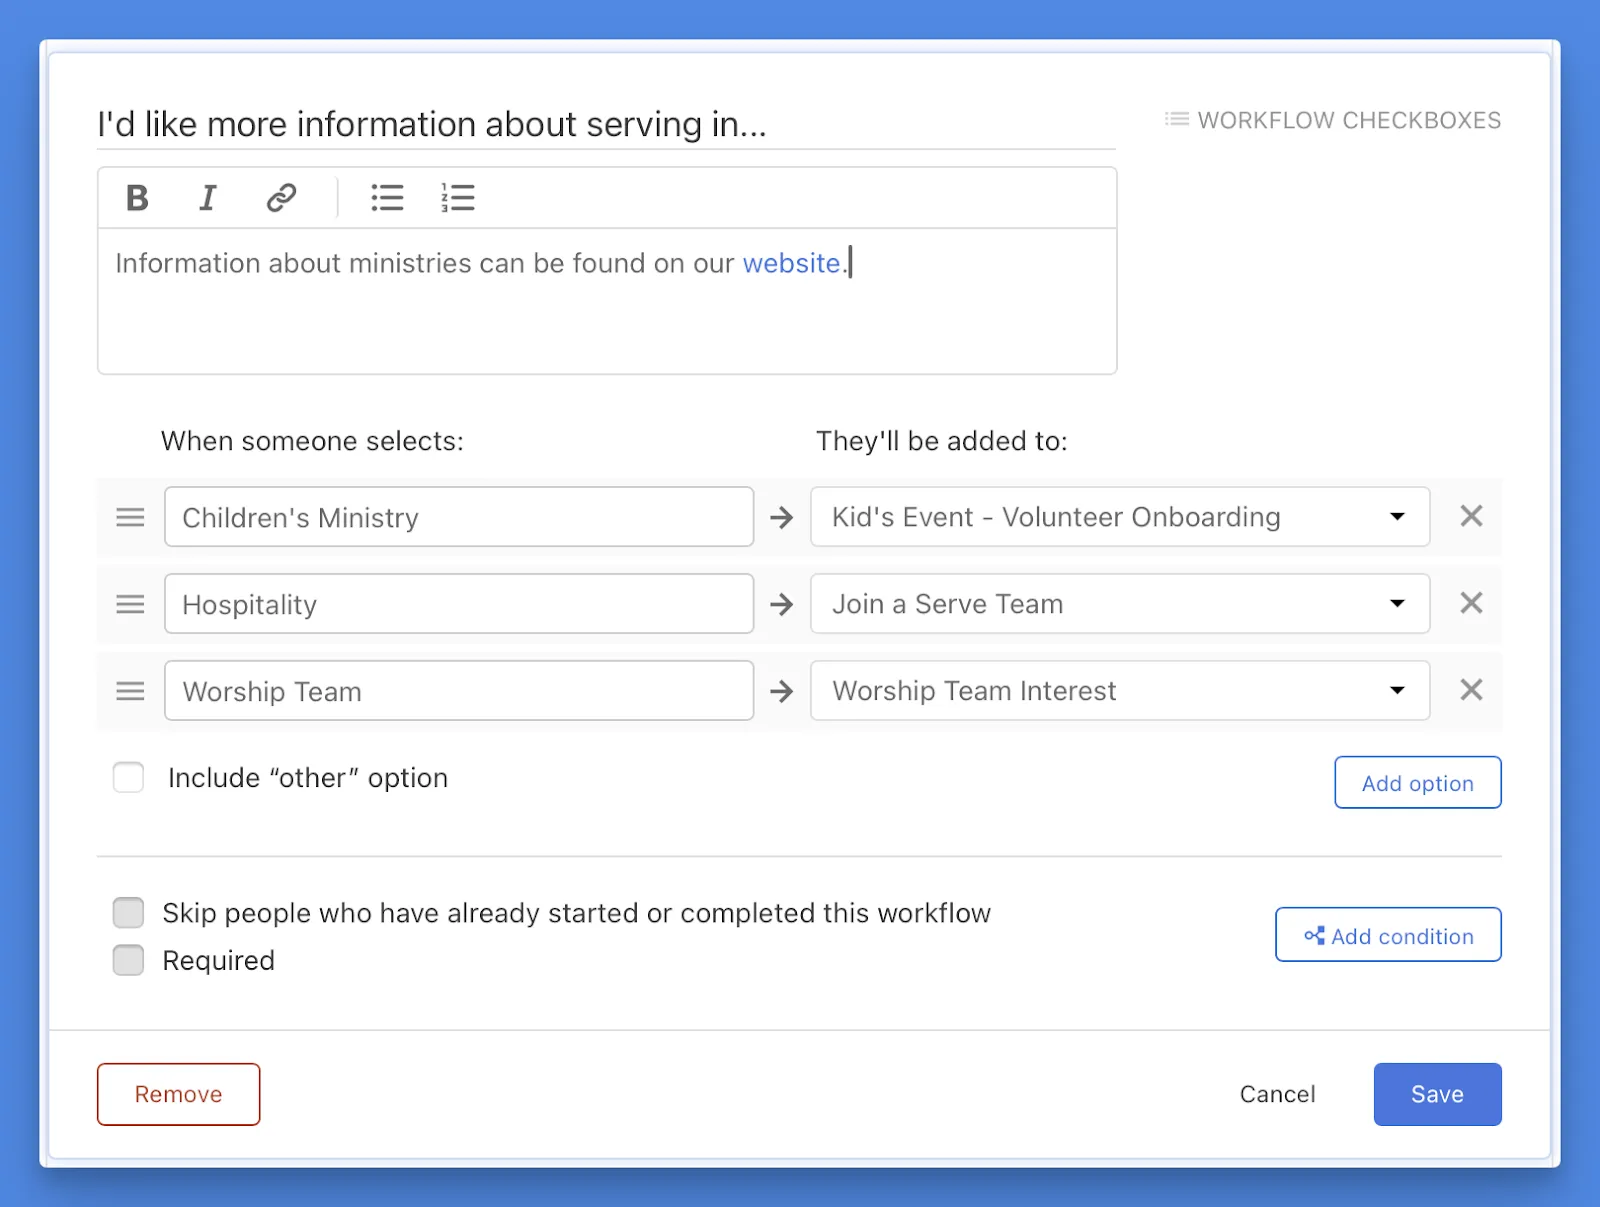Grab drag handle for Children's Ministry row
Image resolution: width=1600 pixels, height=1207 pixels.
[130, 517]
